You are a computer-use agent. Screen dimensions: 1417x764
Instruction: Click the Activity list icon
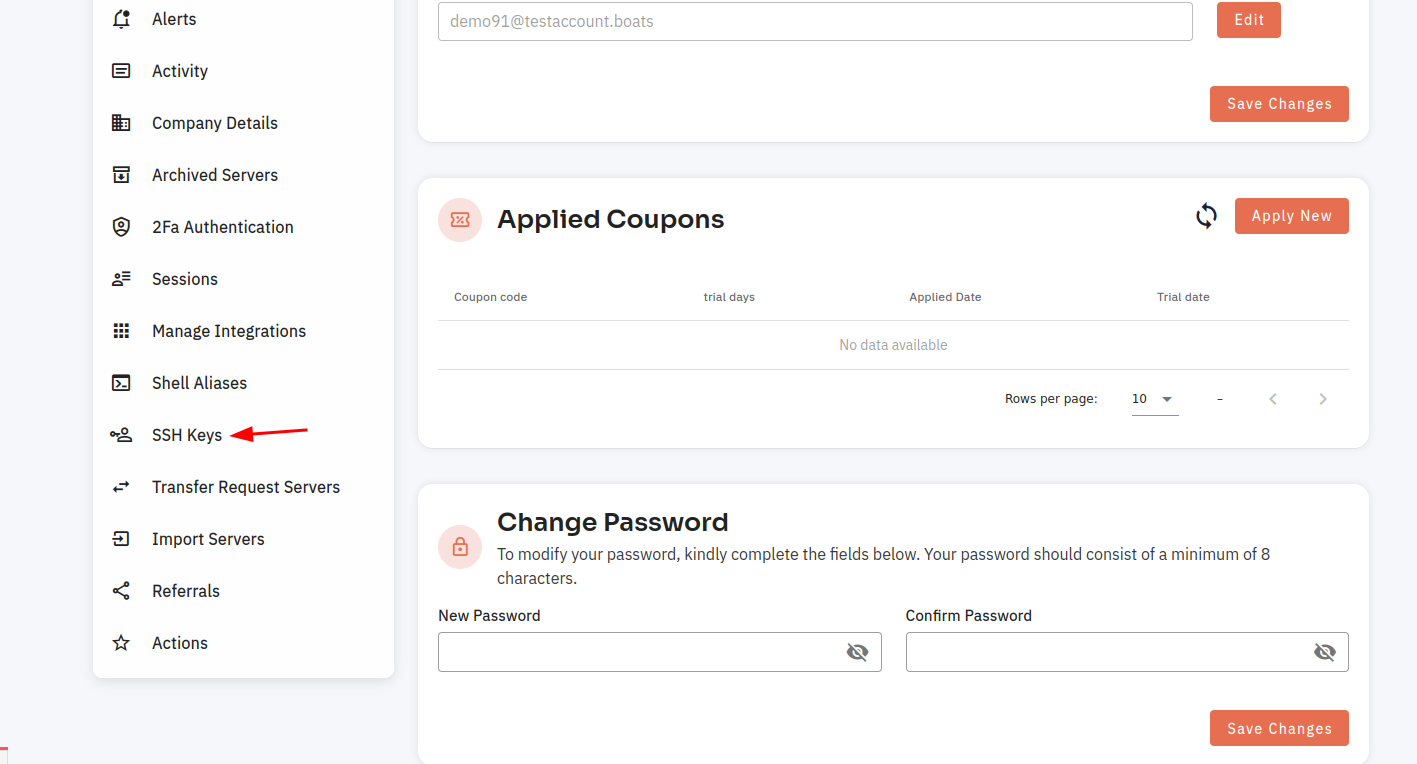pos(121,71)
